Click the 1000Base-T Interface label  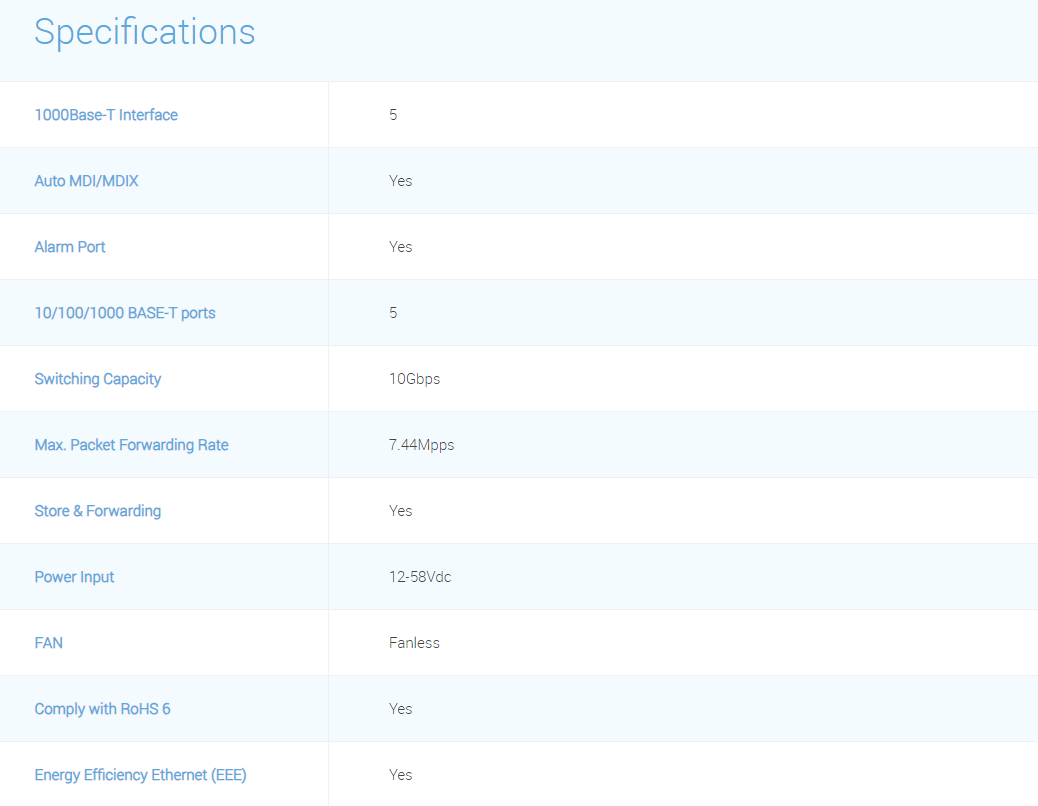point(106,115)
